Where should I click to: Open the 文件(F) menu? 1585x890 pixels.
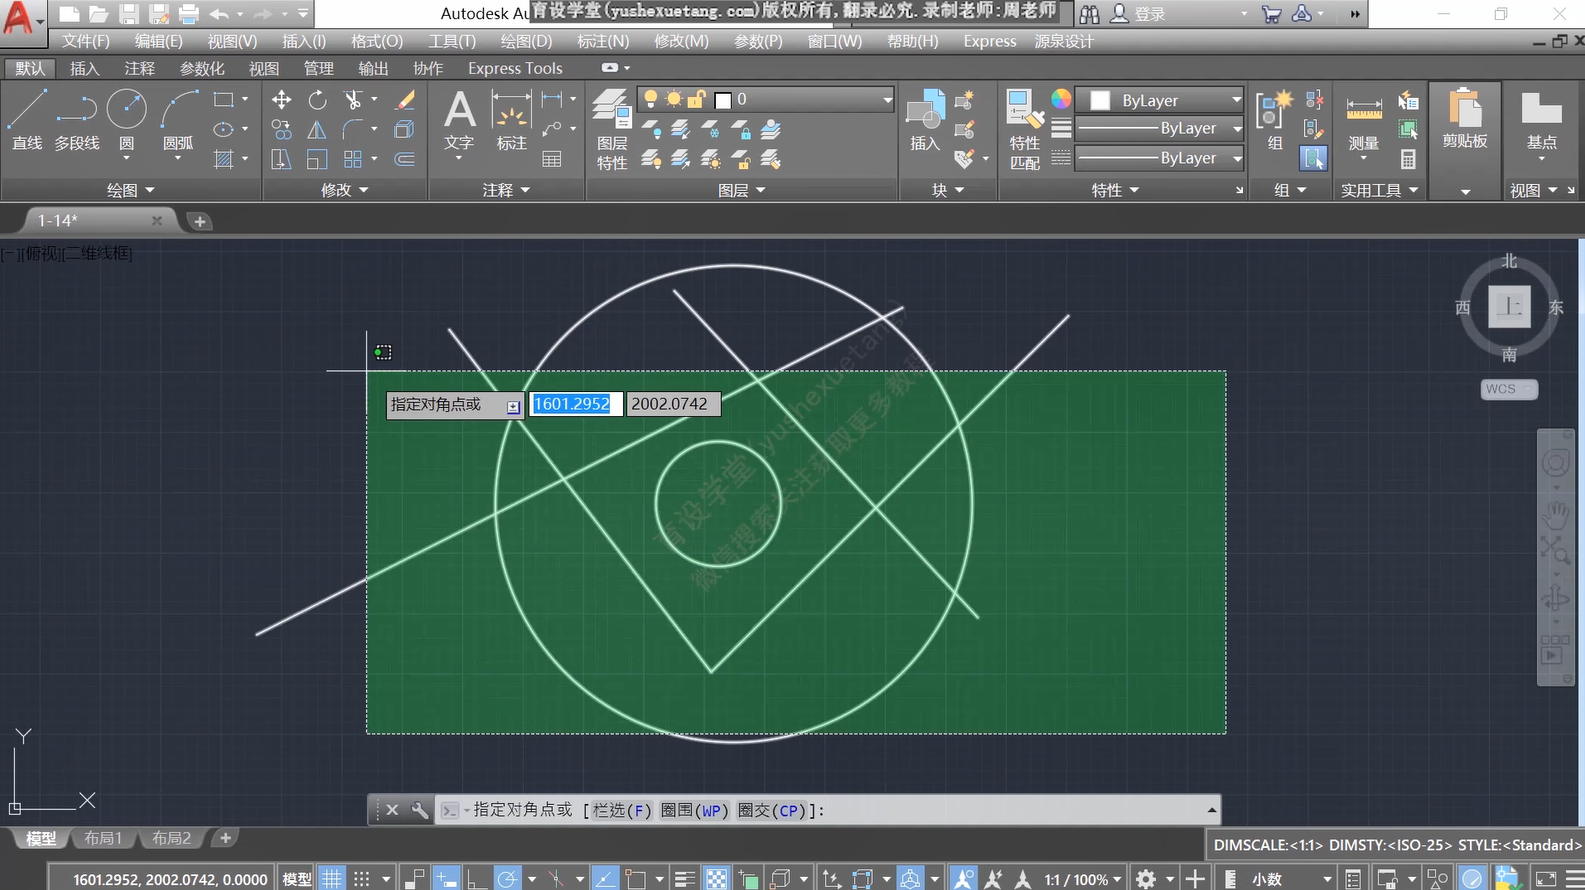86,41
